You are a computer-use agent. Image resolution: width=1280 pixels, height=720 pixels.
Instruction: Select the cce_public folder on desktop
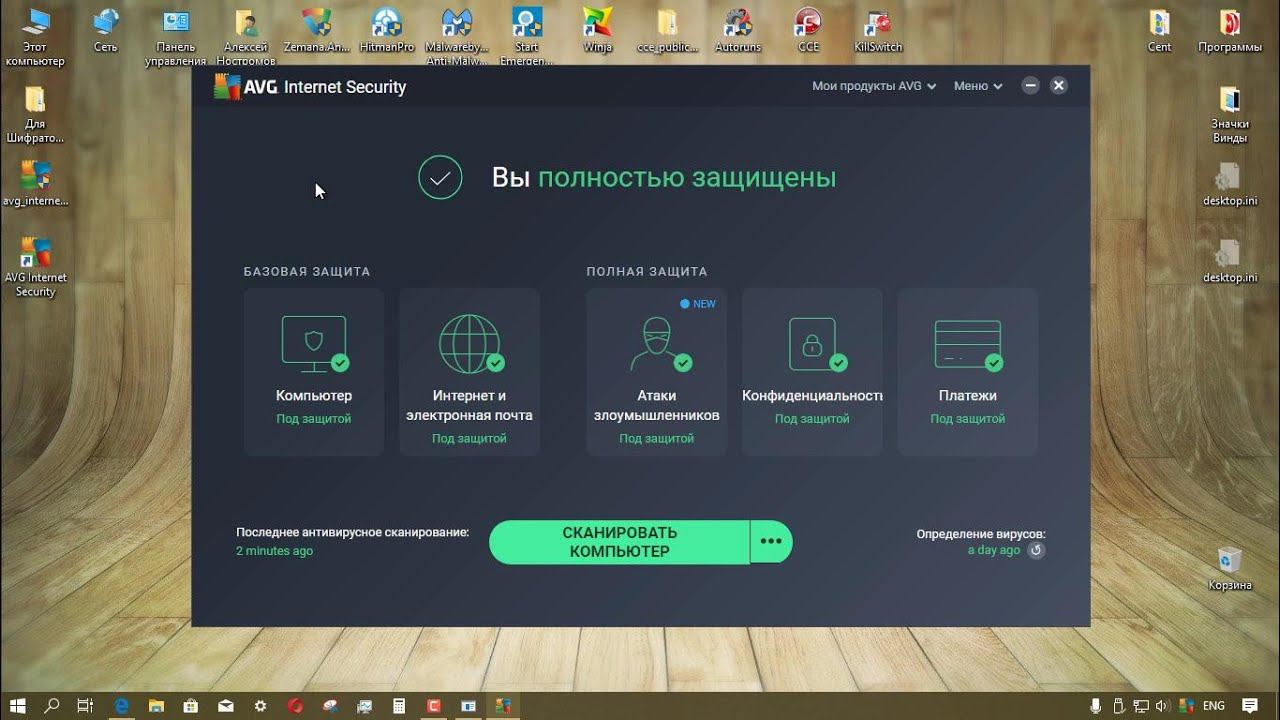[x=667, y=31]
